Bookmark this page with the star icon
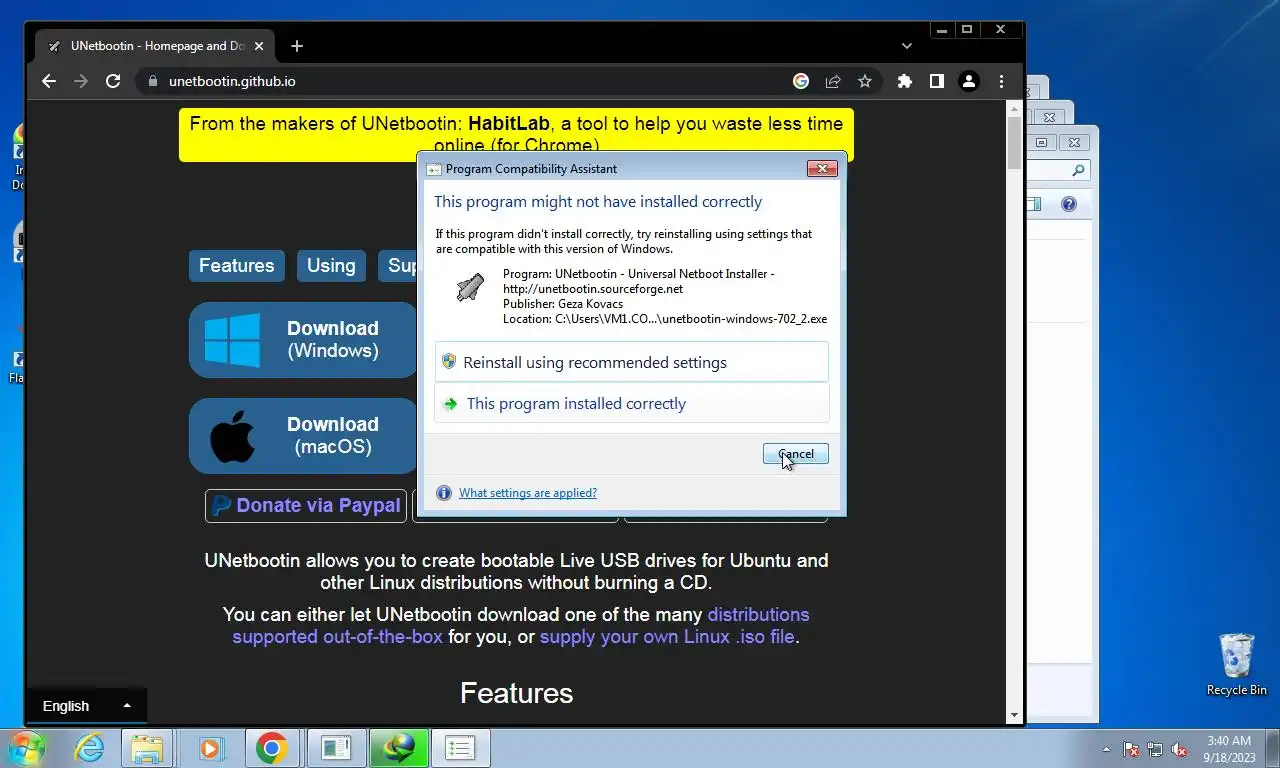1280x768 pixels. (865, 81)
